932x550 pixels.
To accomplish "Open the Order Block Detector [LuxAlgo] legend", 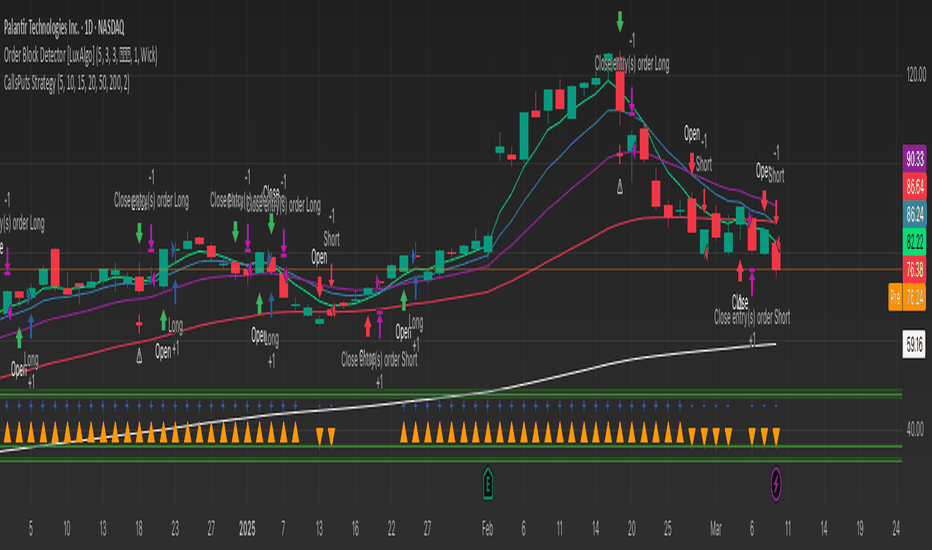I will 80,55.
